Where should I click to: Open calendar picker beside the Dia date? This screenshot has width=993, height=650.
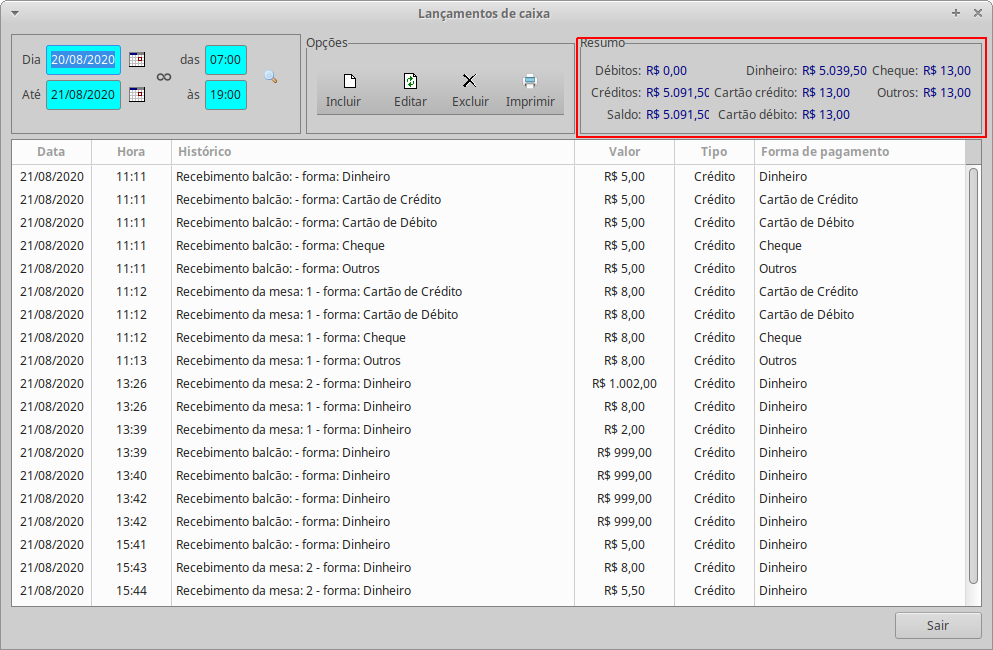pos(137,60)
